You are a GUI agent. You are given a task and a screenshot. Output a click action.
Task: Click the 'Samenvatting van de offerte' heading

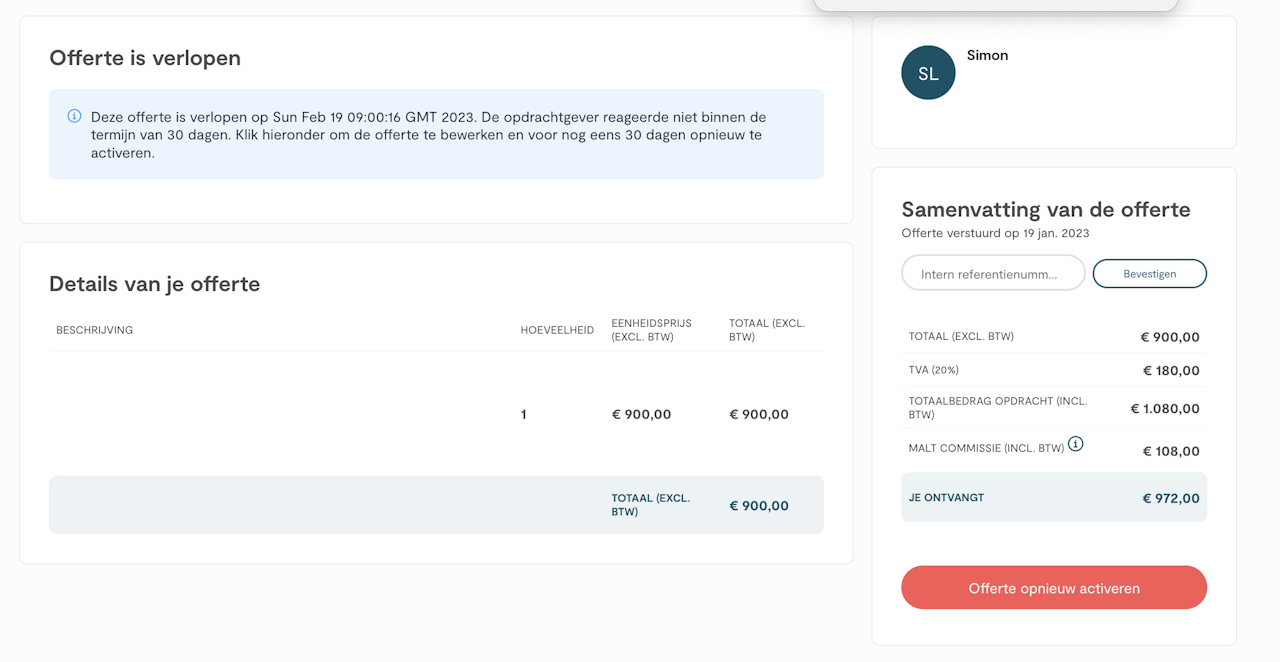(x=1045, y=210)
